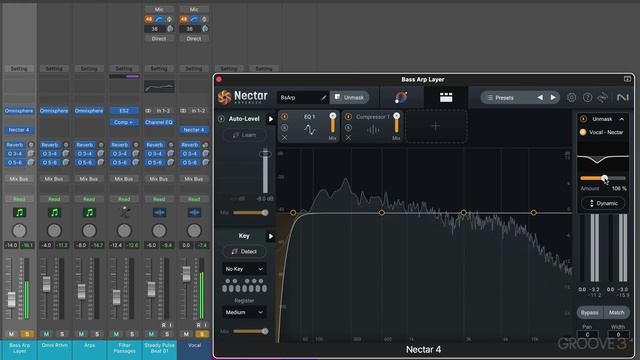The width and height of the screenshot is (640, 360).
Task: Open the Channel EQ plugin slot
Action: coord(159,122)
